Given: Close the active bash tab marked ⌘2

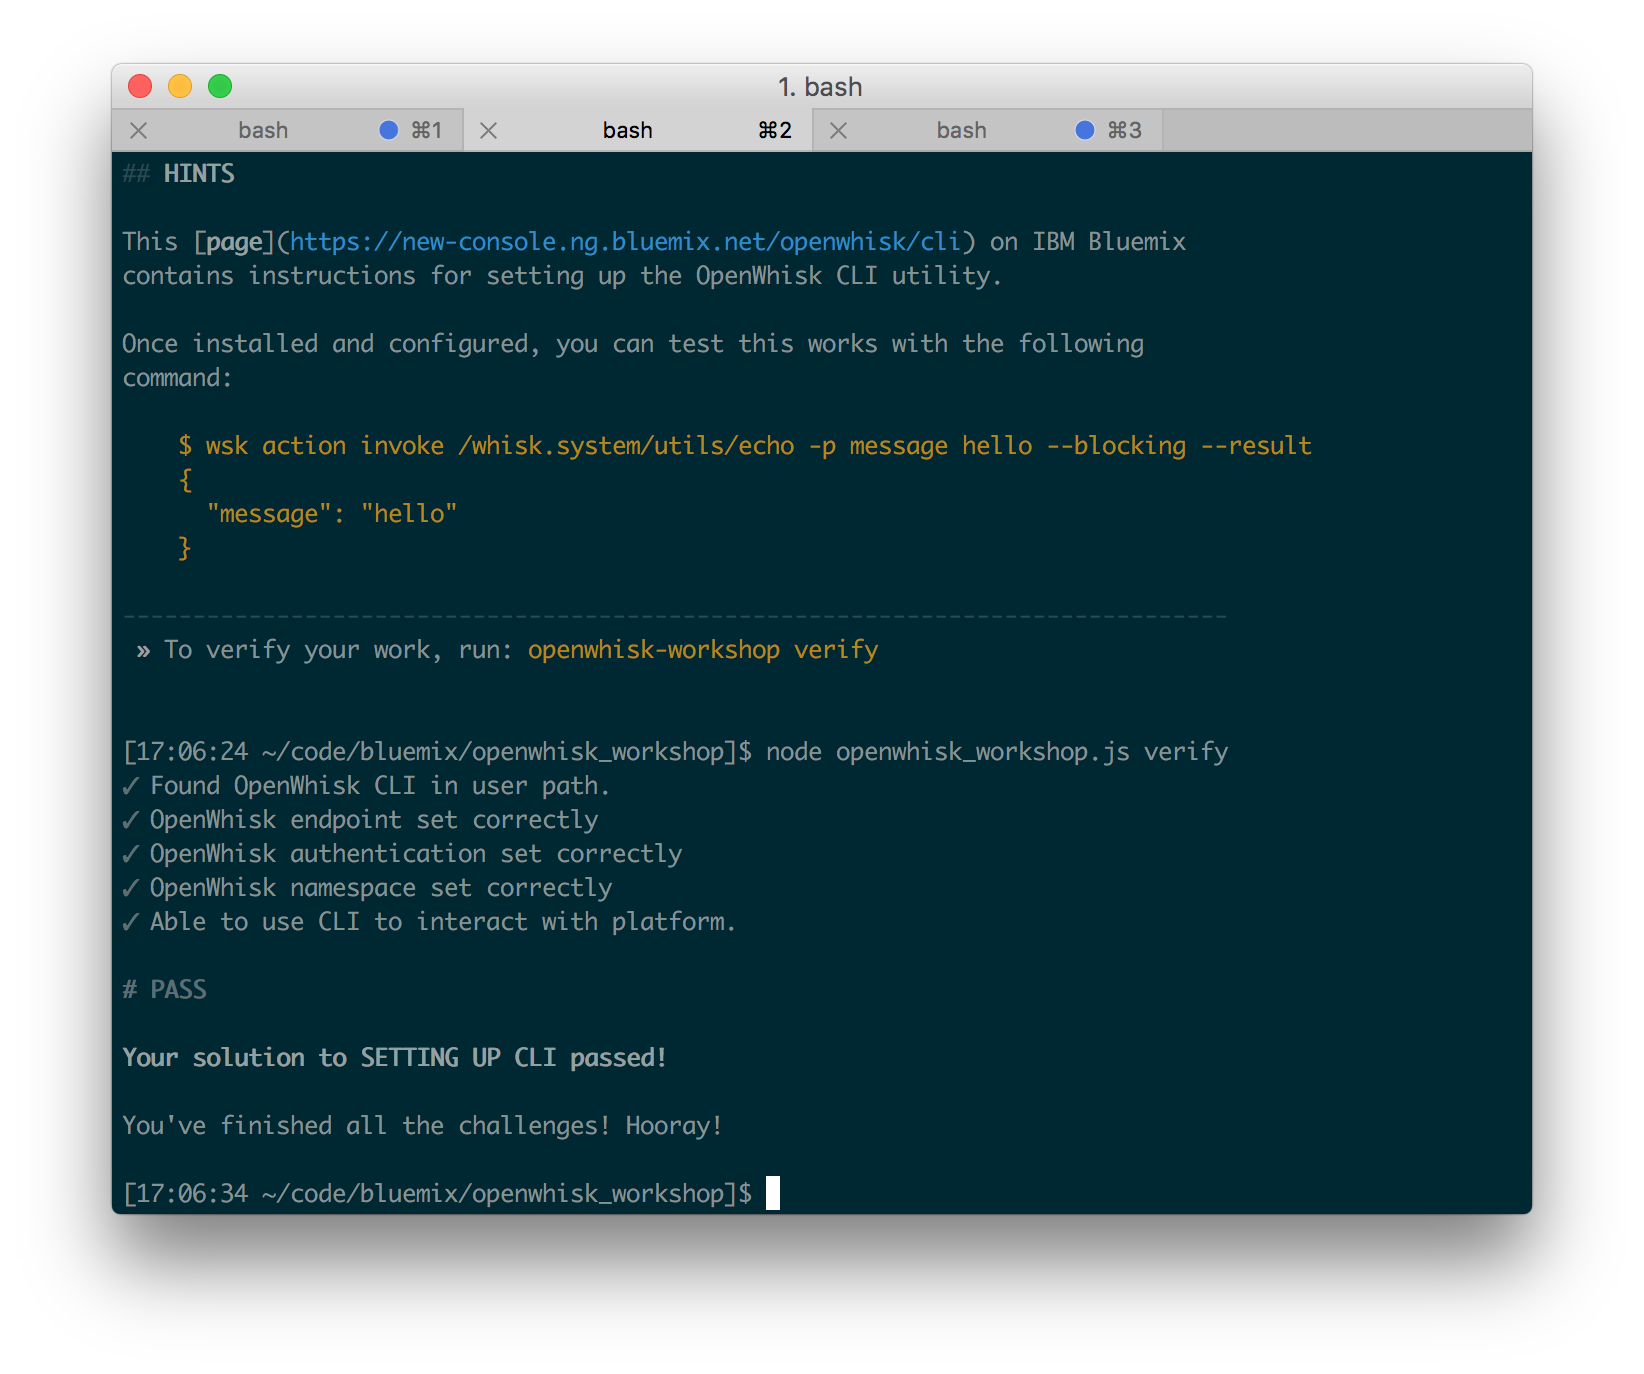Looking at the screenshot, I should (488, 130).
